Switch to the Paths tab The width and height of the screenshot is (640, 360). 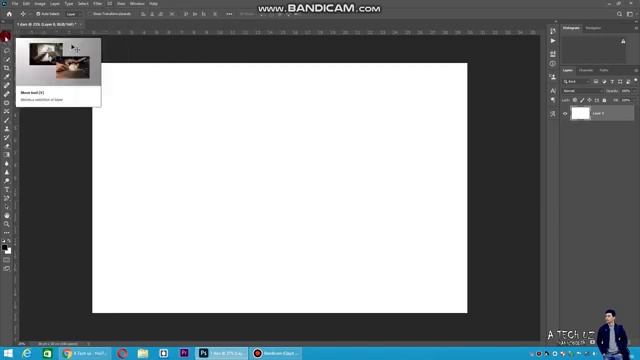604,70
